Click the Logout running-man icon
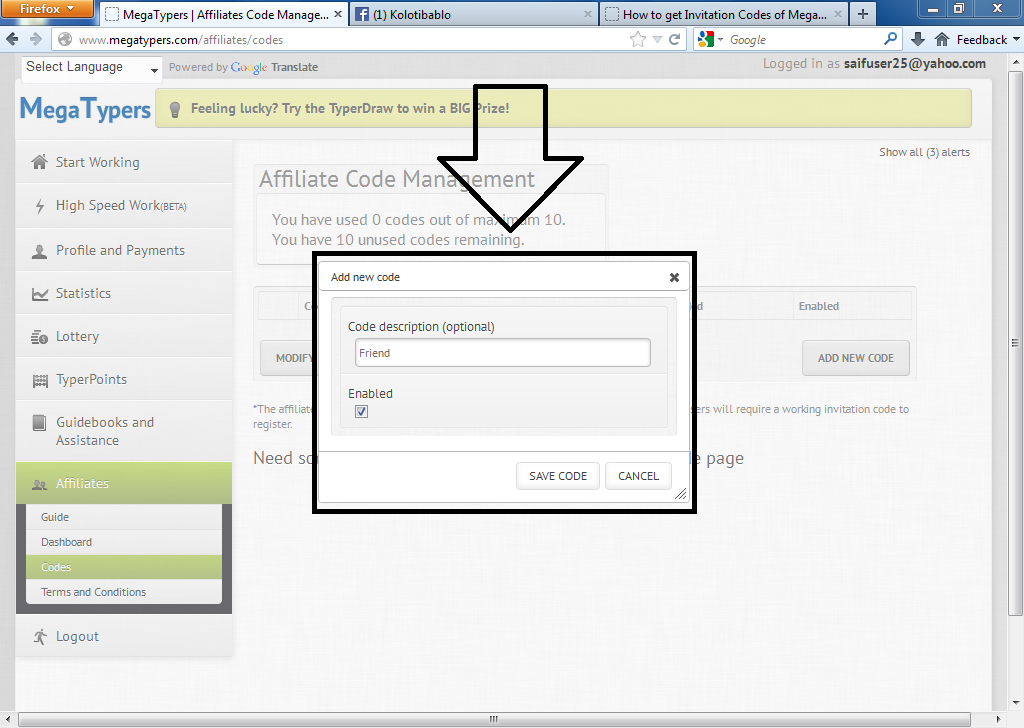 (x=40, y=637)
